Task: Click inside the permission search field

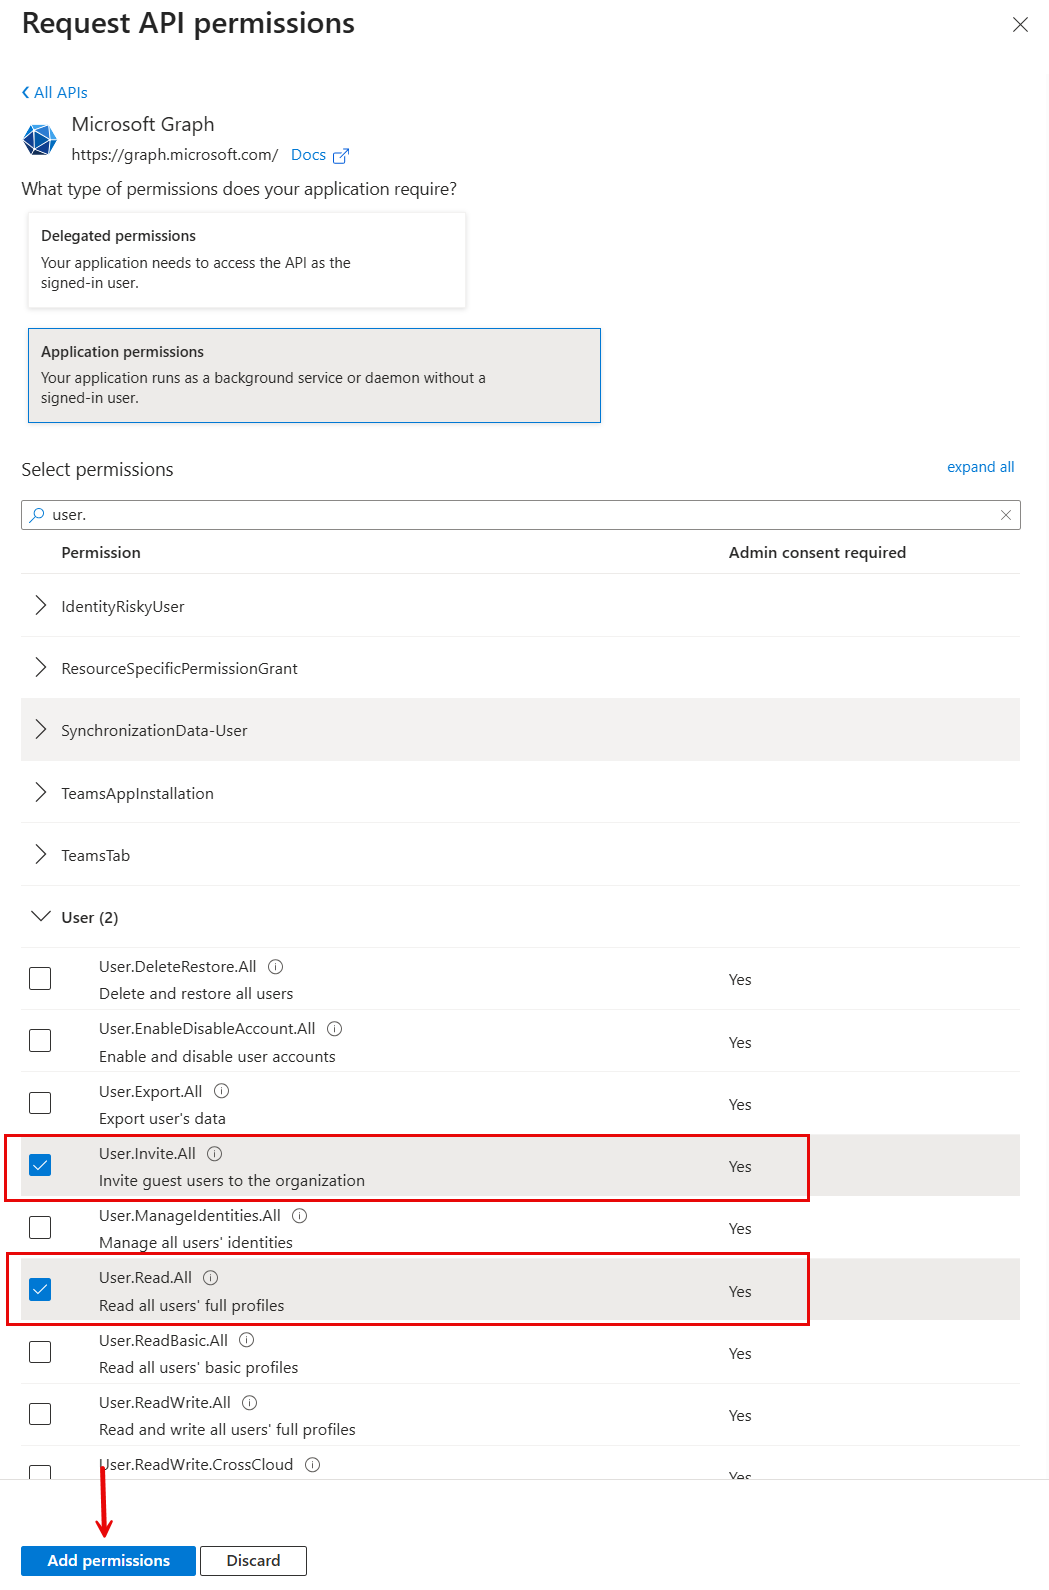Action: (400, 514)
